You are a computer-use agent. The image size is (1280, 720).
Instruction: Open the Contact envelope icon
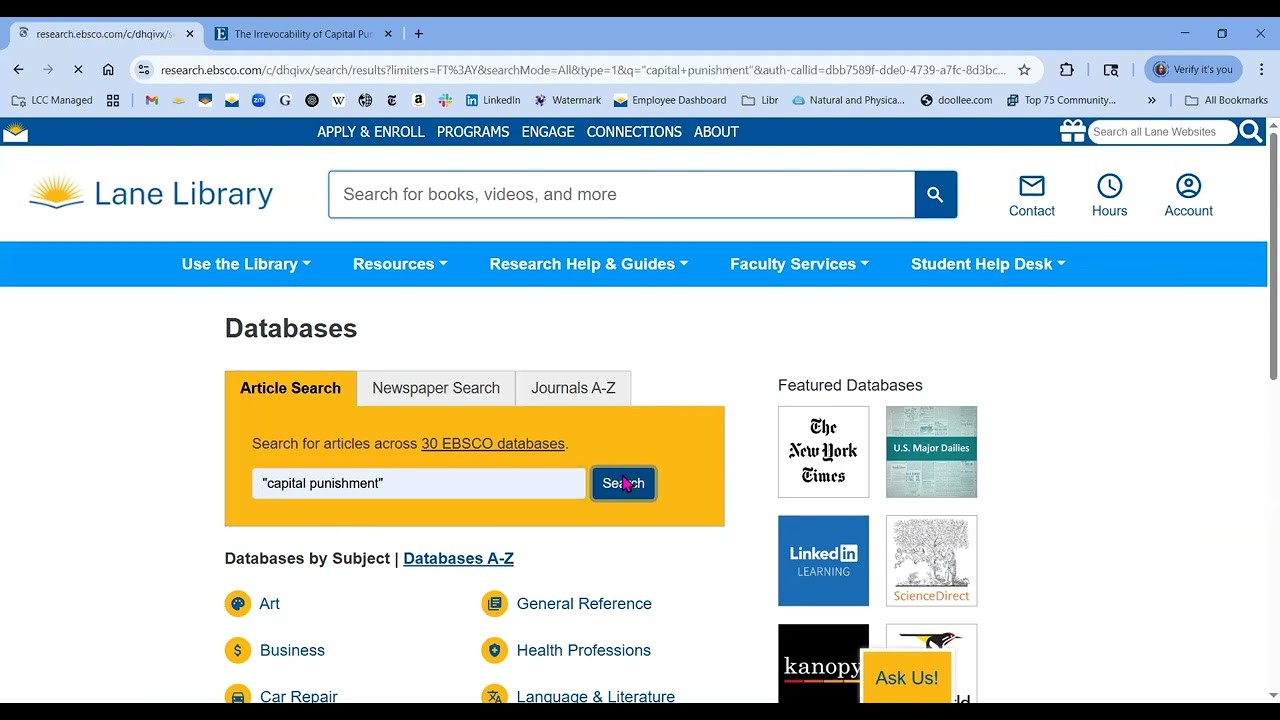click(1032, 186)
